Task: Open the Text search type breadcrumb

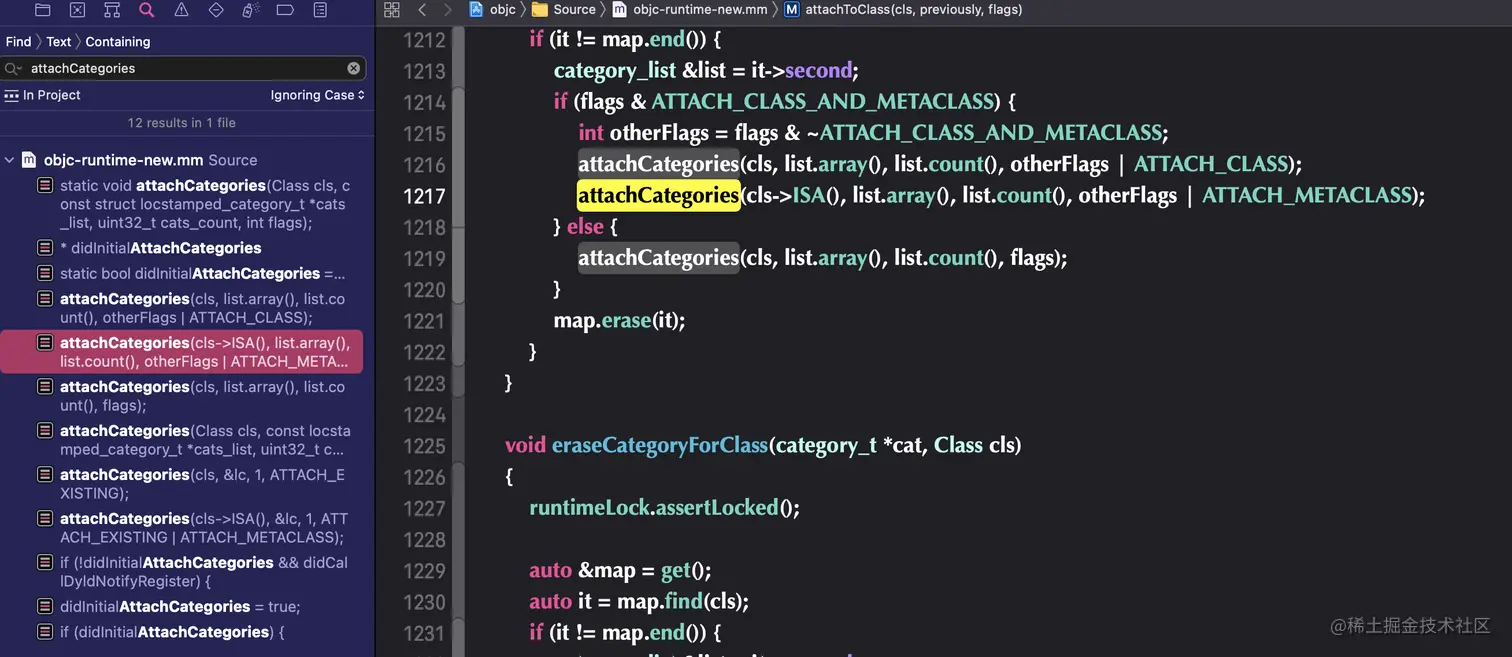Action: [x=59, y=42]
